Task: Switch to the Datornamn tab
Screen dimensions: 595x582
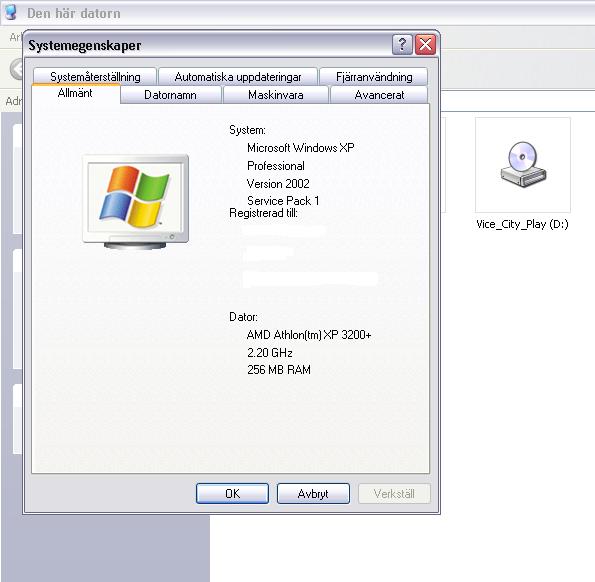Action: (170, 95)
